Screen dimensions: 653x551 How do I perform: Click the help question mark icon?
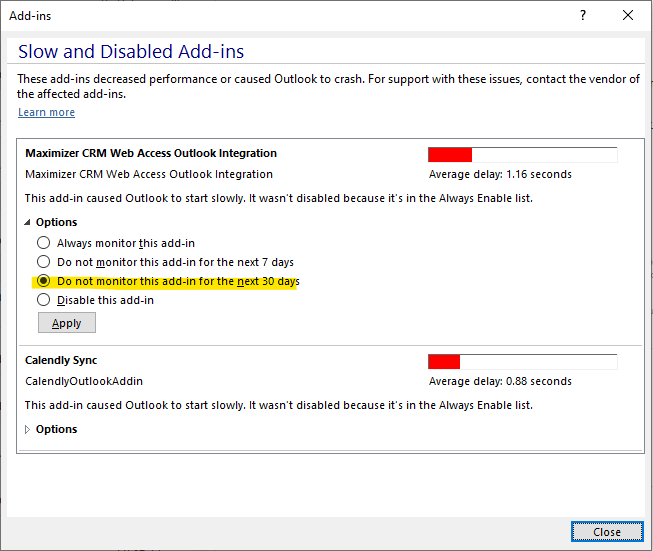pos(583,15)
